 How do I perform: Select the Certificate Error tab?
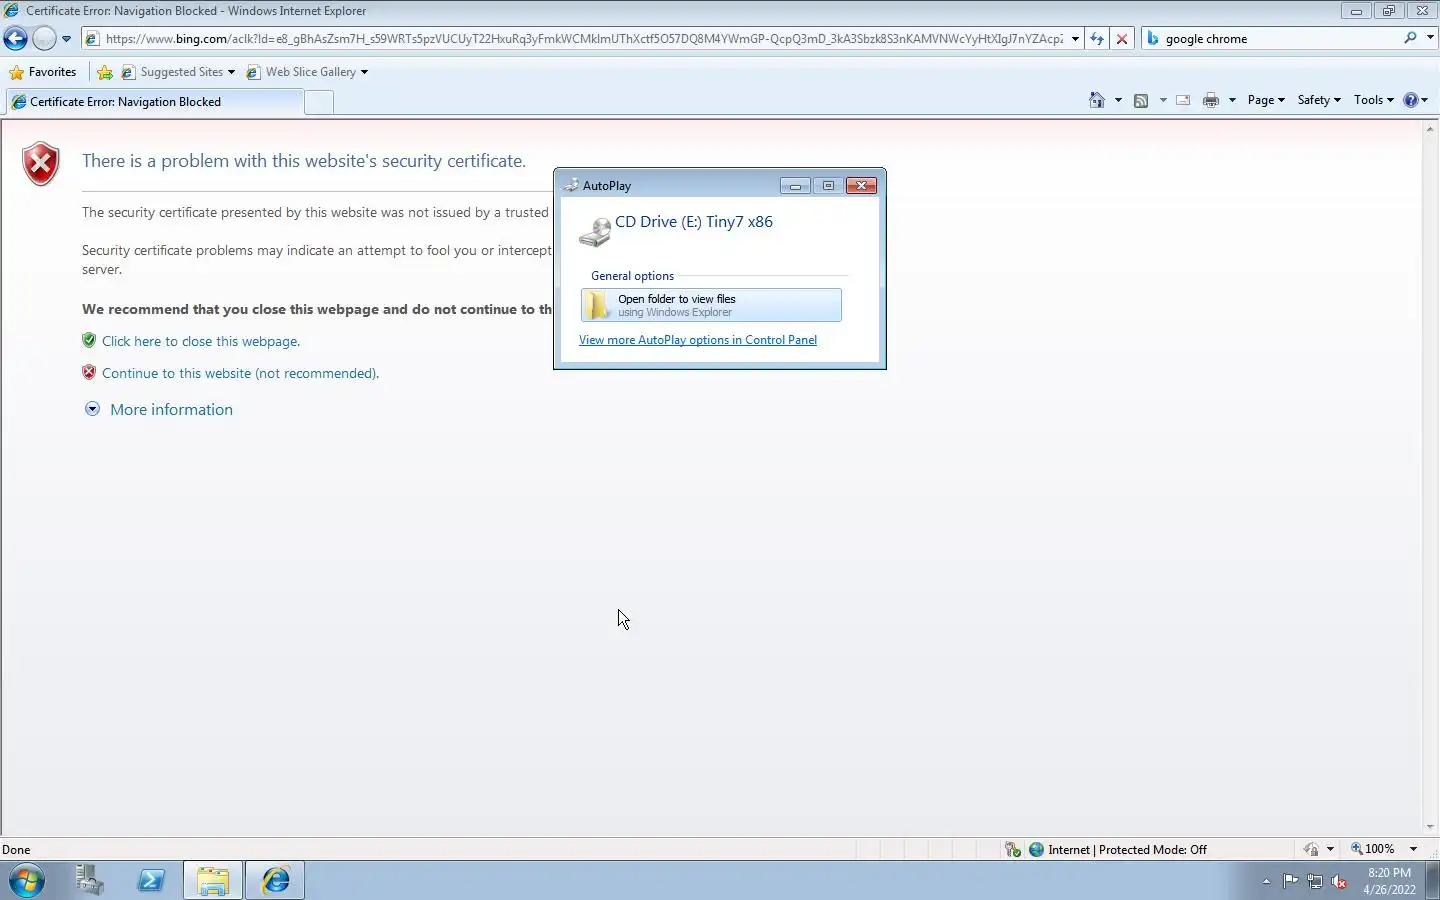[x=154, y=102]
